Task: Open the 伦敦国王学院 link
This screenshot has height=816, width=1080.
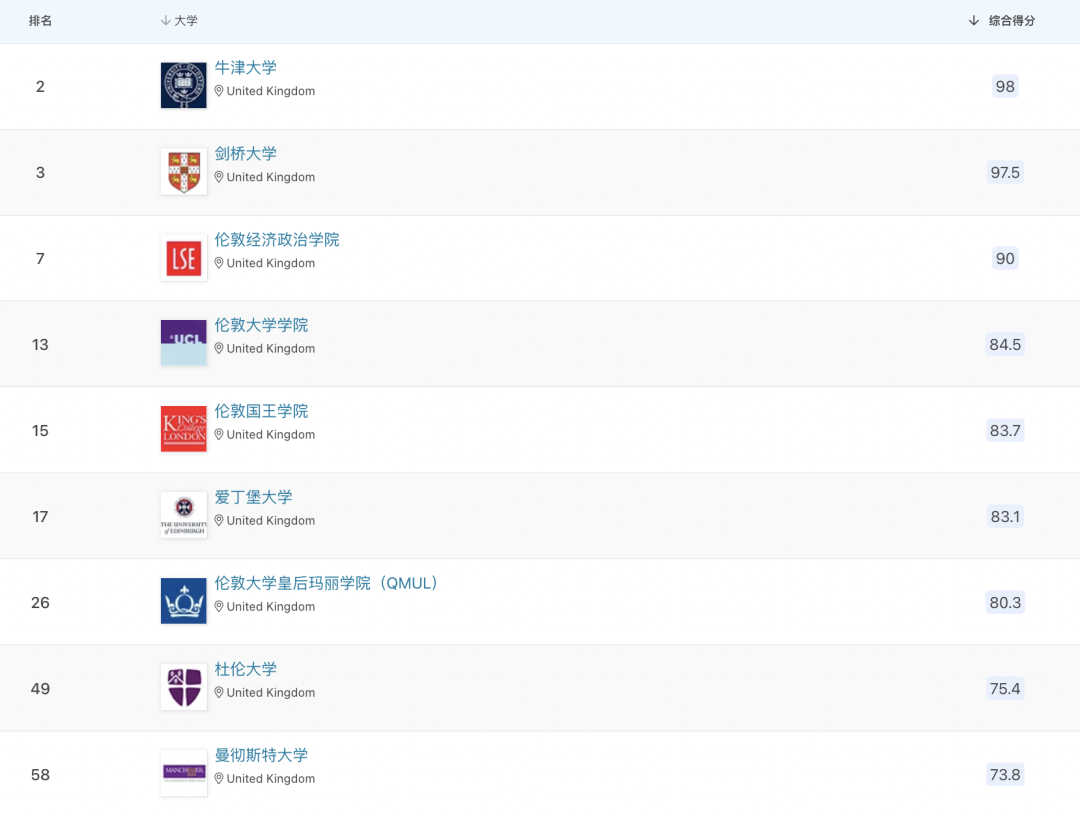Action: click(261, 411)
